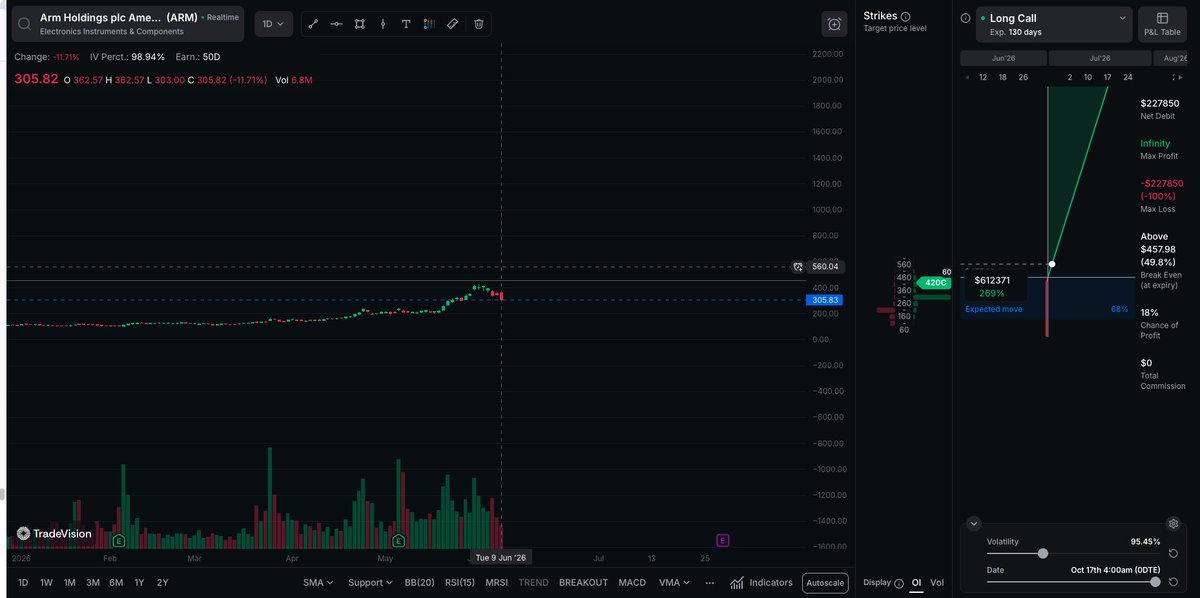Set chart range to 2Y
1200x598 pixels.
[x=162, y=583]
